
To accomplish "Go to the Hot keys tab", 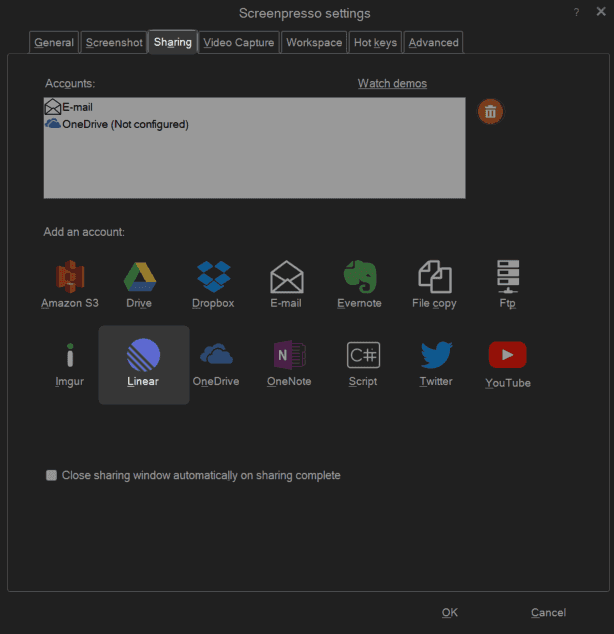I will [x=375, y=42].
